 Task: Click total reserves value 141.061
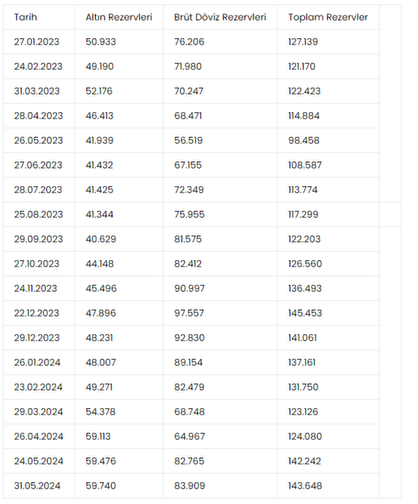pyautogui.click(x=302, y=338)
